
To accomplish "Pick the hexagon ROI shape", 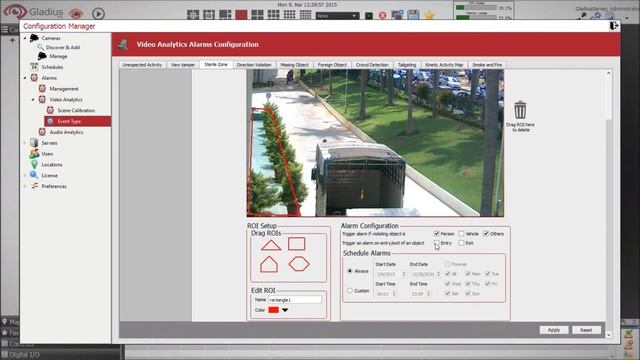I will coord(299,264).
